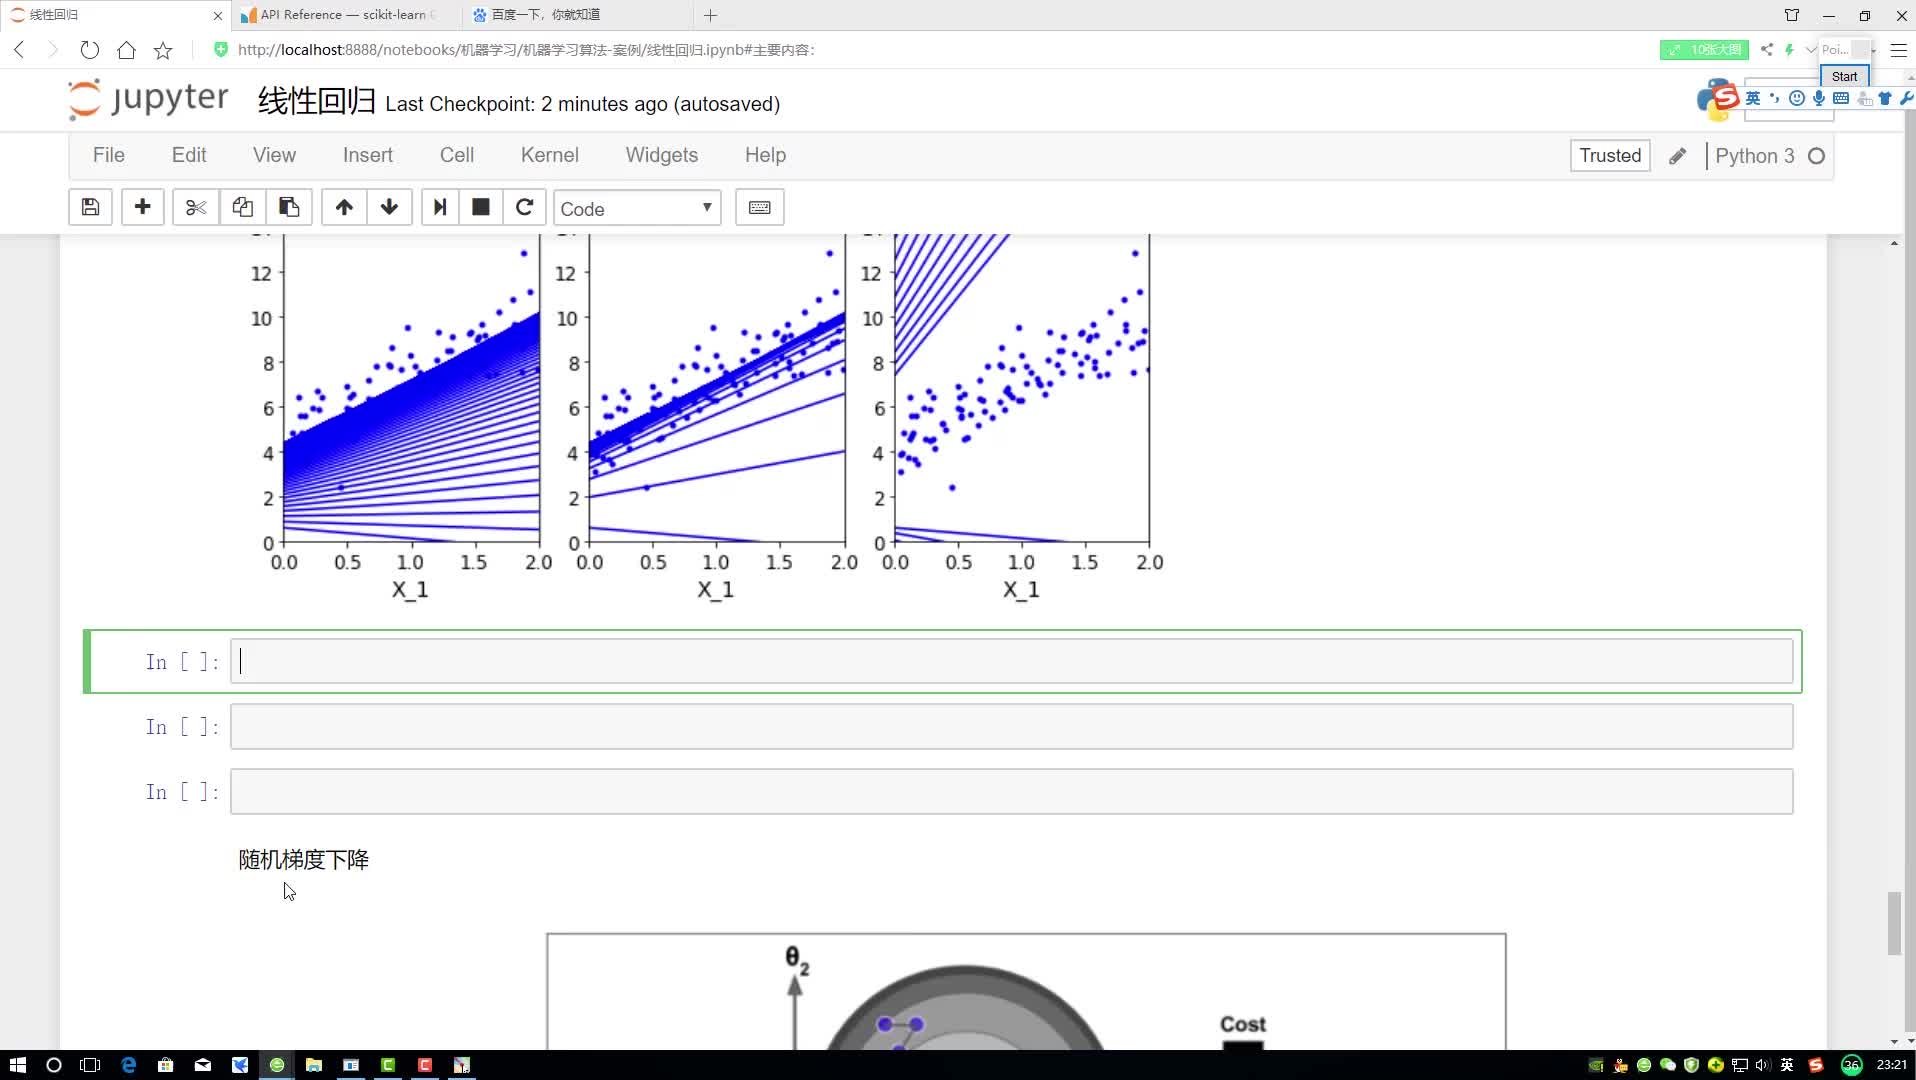The image size is (1916, 1080).
Task: Open Sogou toolbox wrench icon
Action: (x=1906, y=98)
